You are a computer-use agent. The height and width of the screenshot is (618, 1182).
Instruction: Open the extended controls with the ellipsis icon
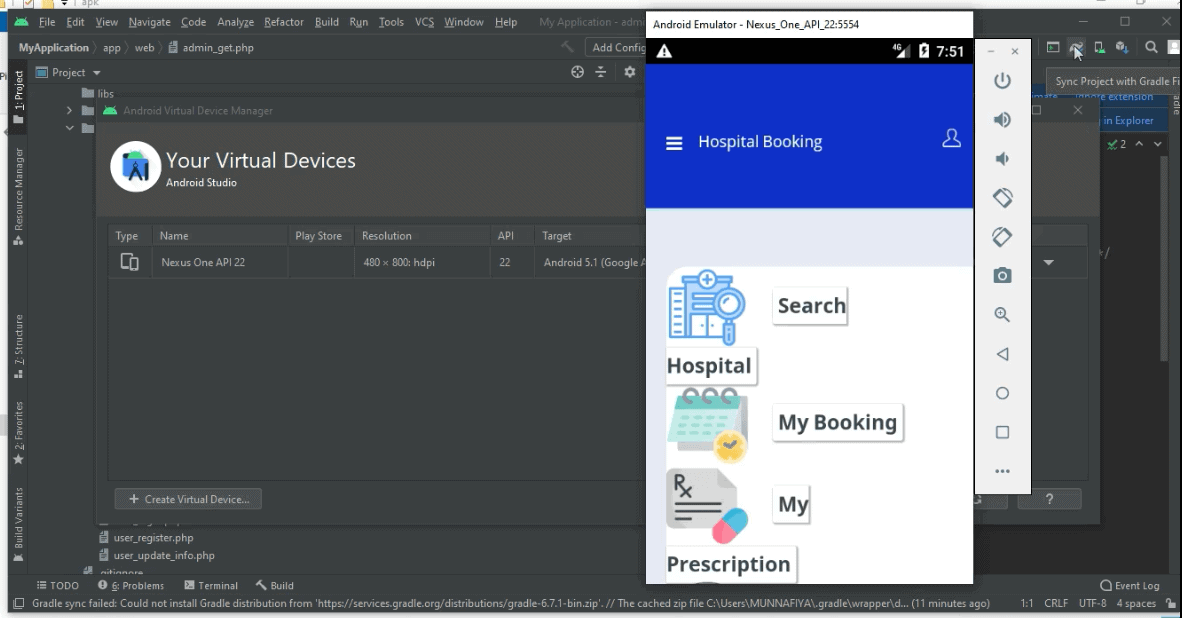click(x=1002, y=470)
